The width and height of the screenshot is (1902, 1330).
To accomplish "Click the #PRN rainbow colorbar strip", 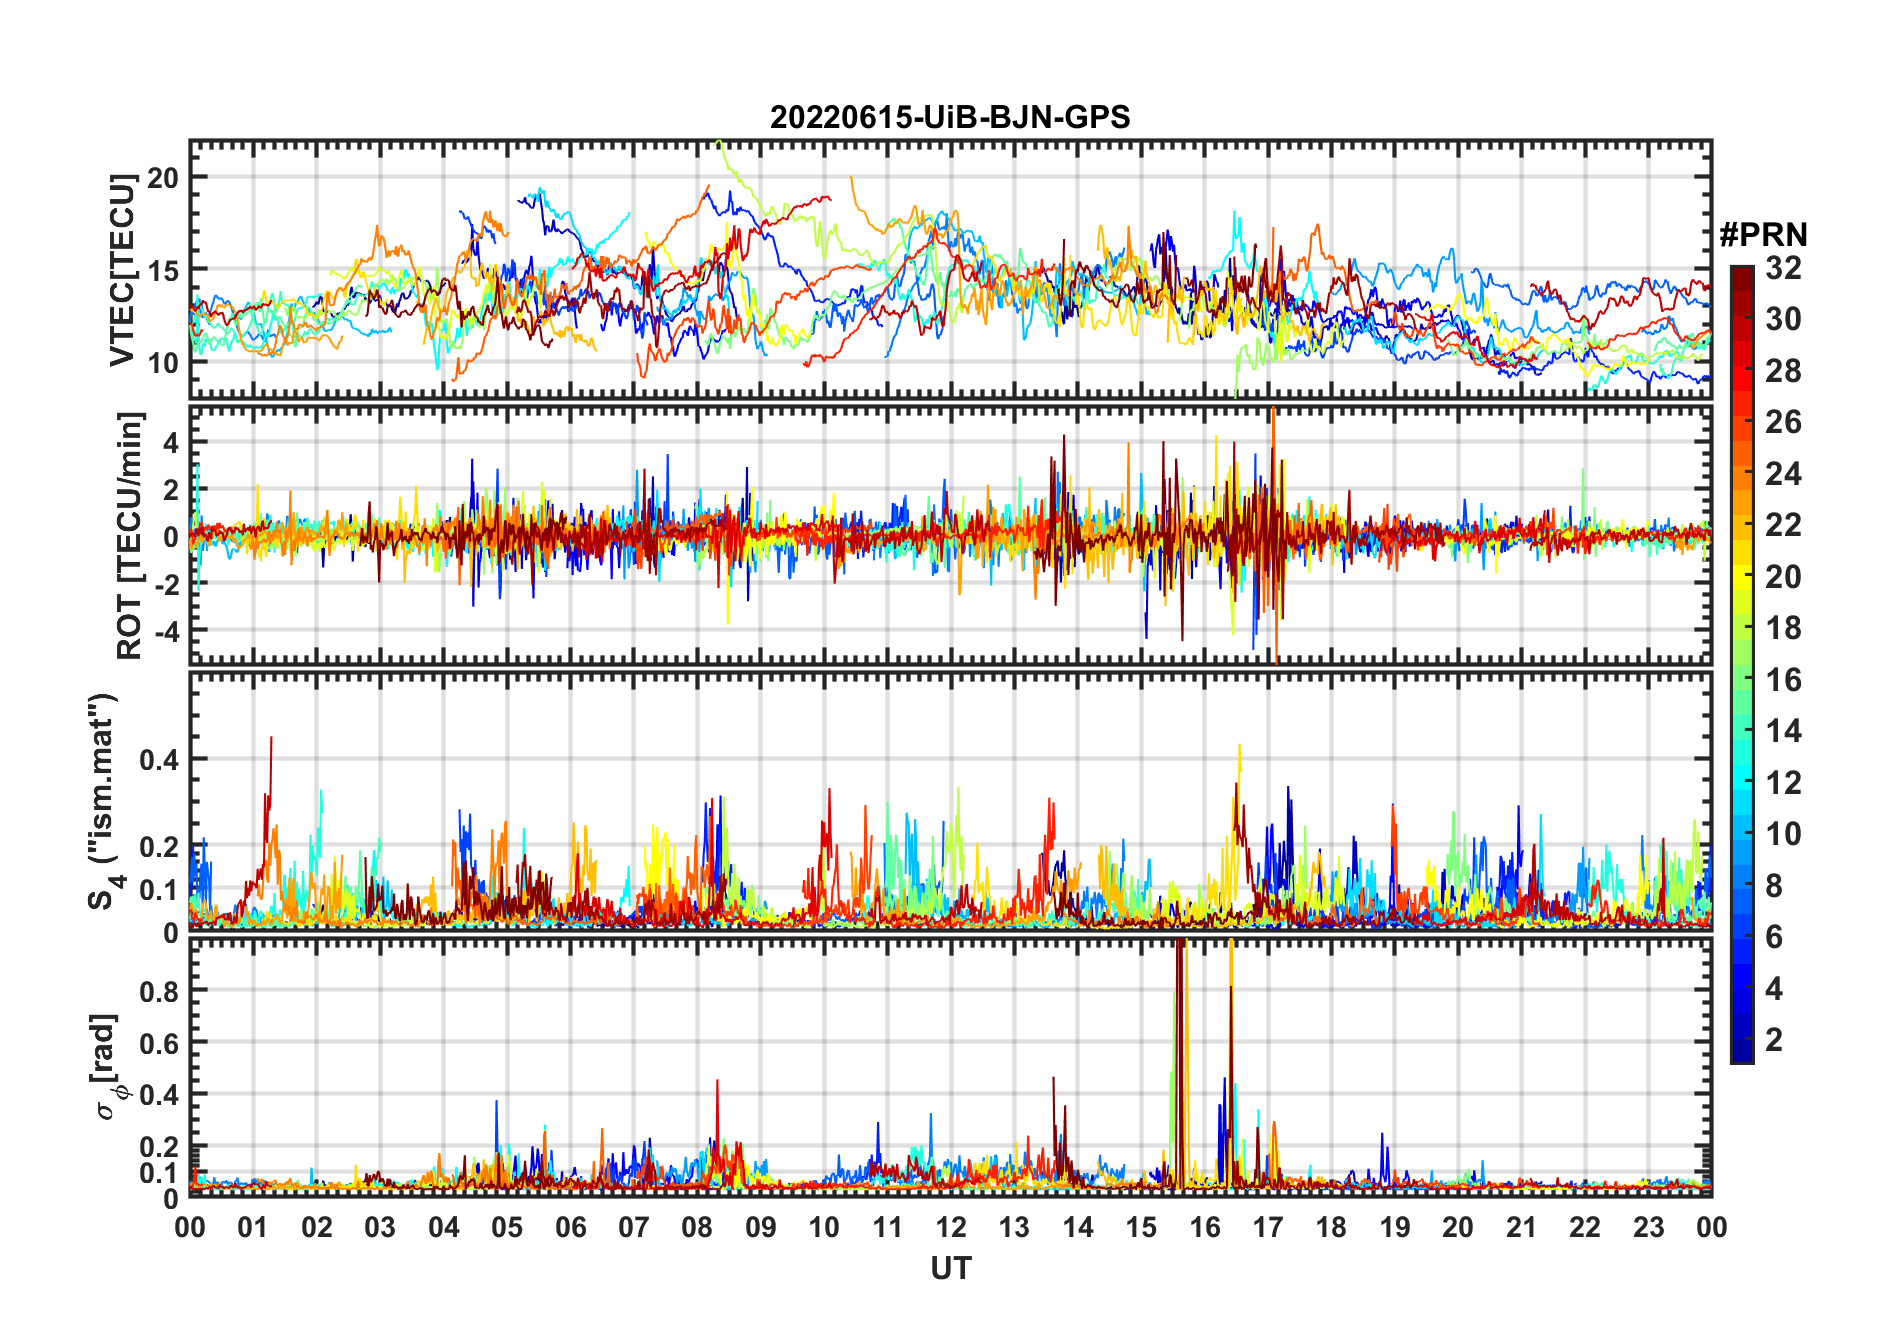I will [x=1742, y=664].
